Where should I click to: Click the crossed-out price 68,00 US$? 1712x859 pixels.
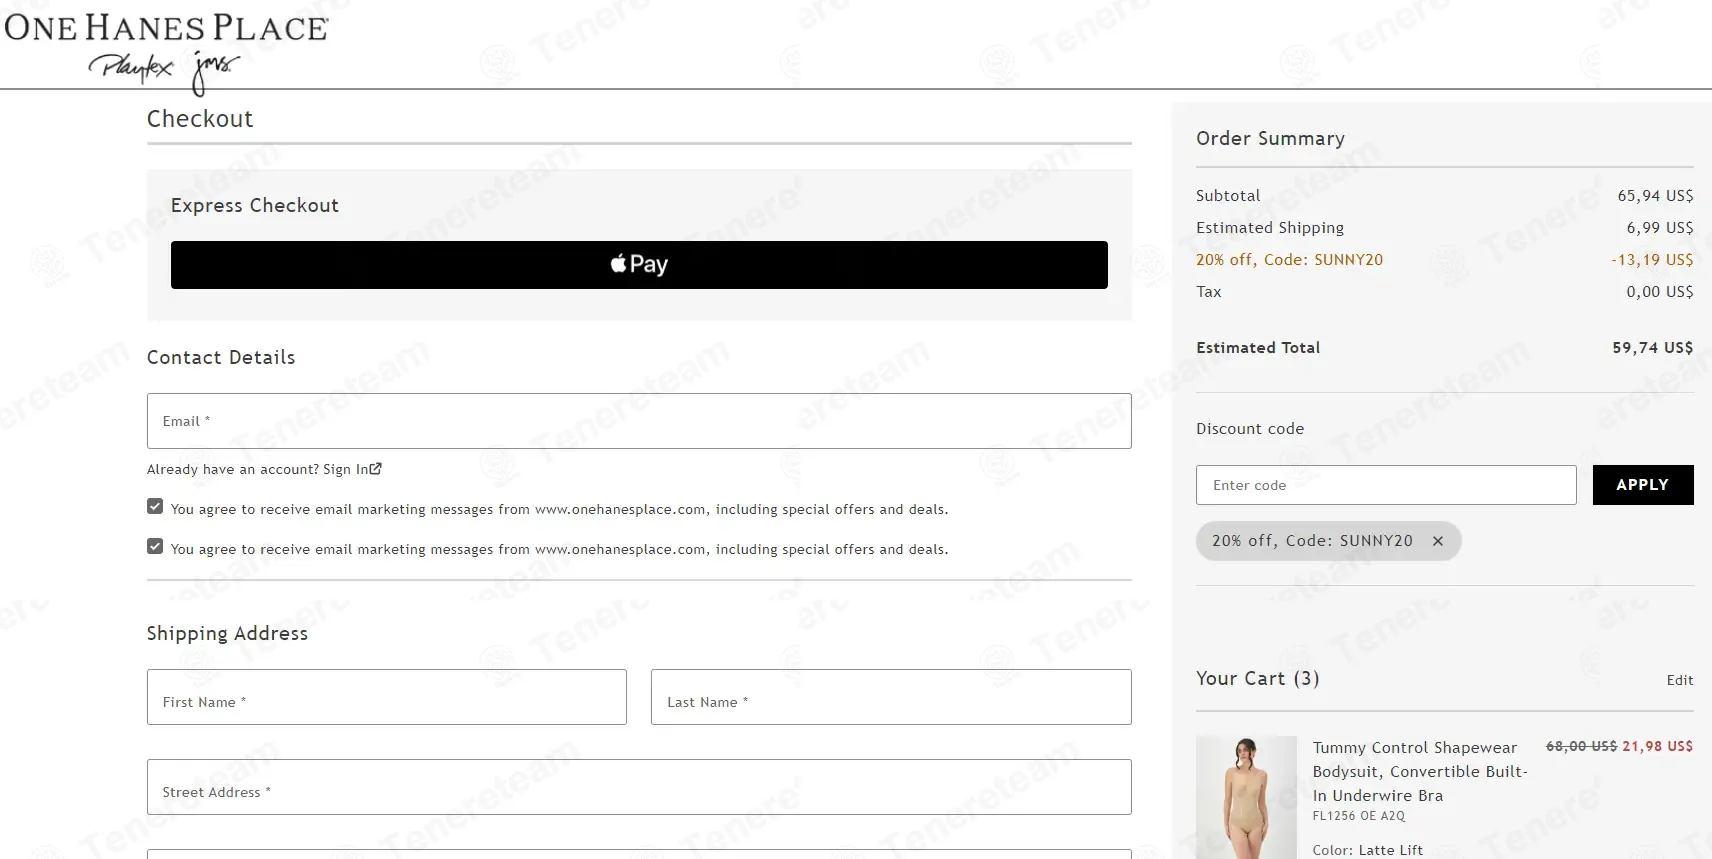[1581, 746]
